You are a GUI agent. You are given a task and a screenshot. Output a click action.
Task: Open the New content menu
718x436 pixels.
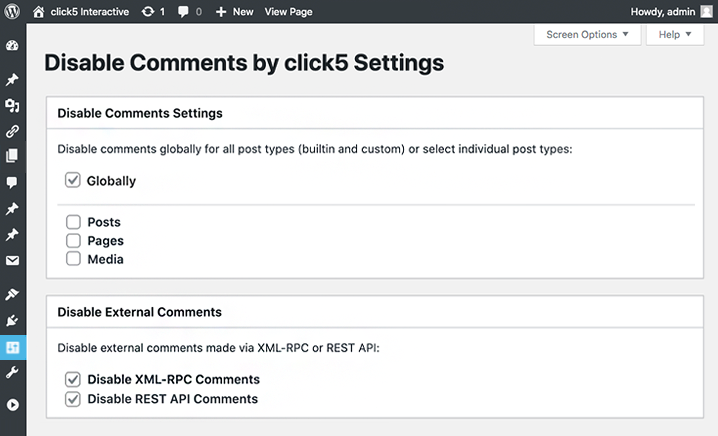pyautogui.click(x=243, y=12)
